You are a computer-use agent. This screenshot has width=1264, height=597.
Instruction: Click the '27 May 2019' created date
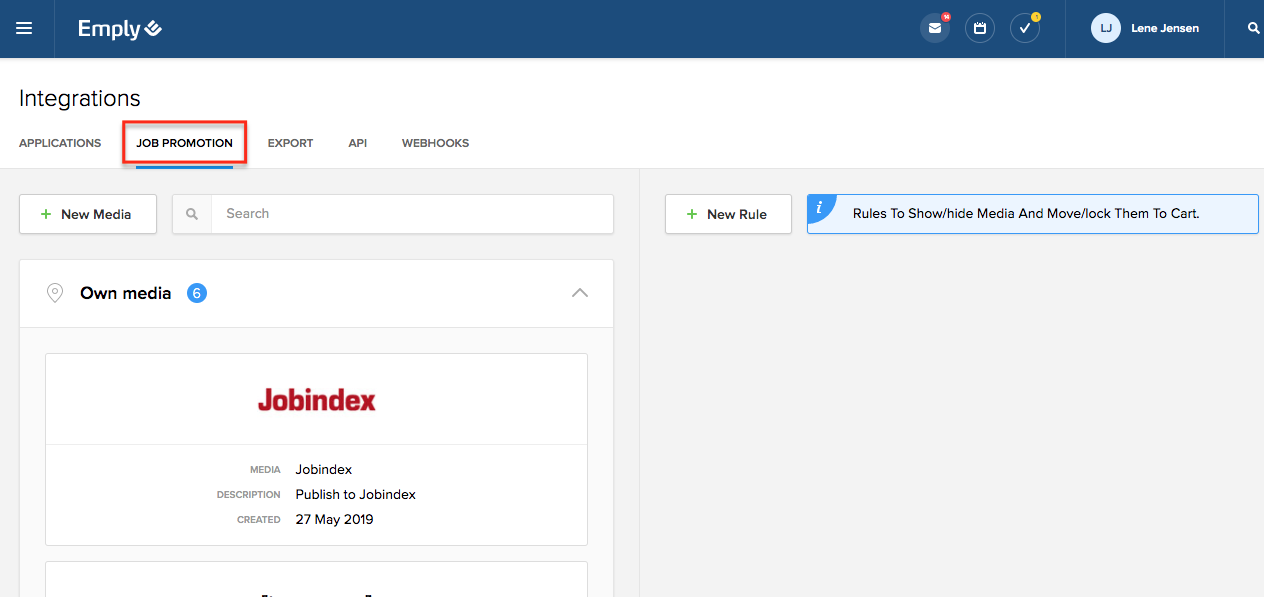[x=335, y=519]
